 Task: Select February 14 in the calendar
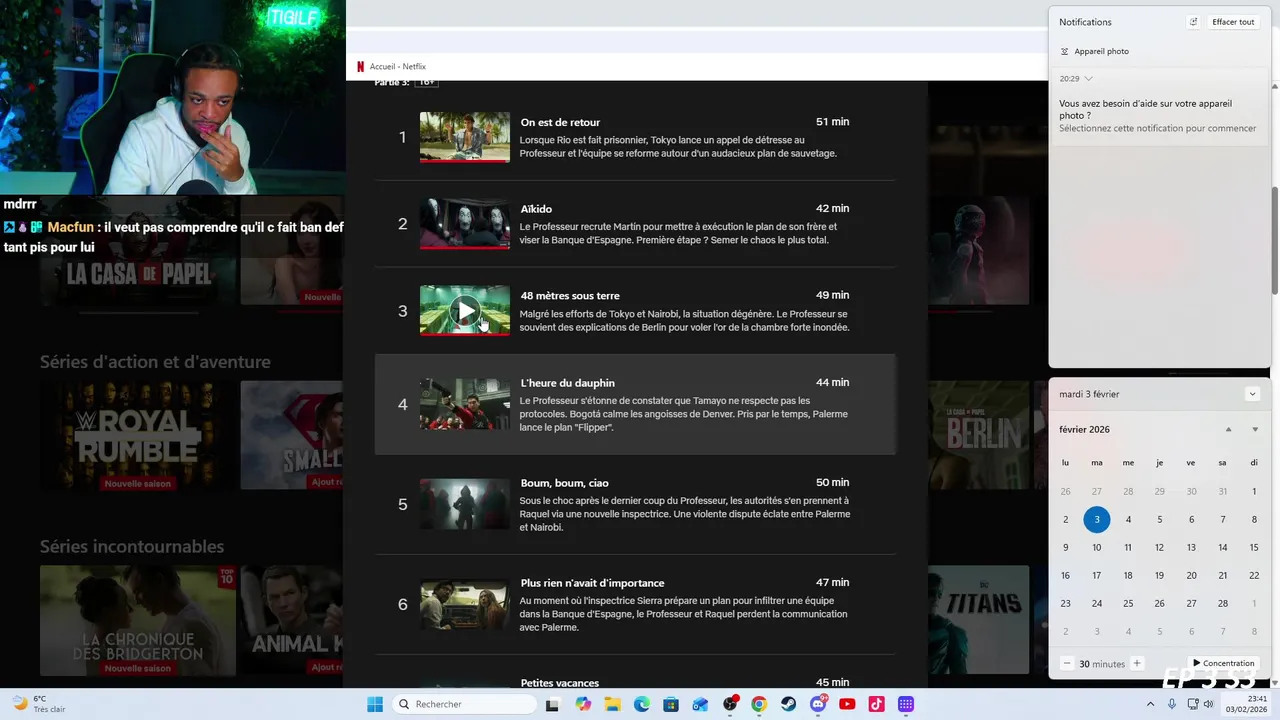[x=1222, y=548]
